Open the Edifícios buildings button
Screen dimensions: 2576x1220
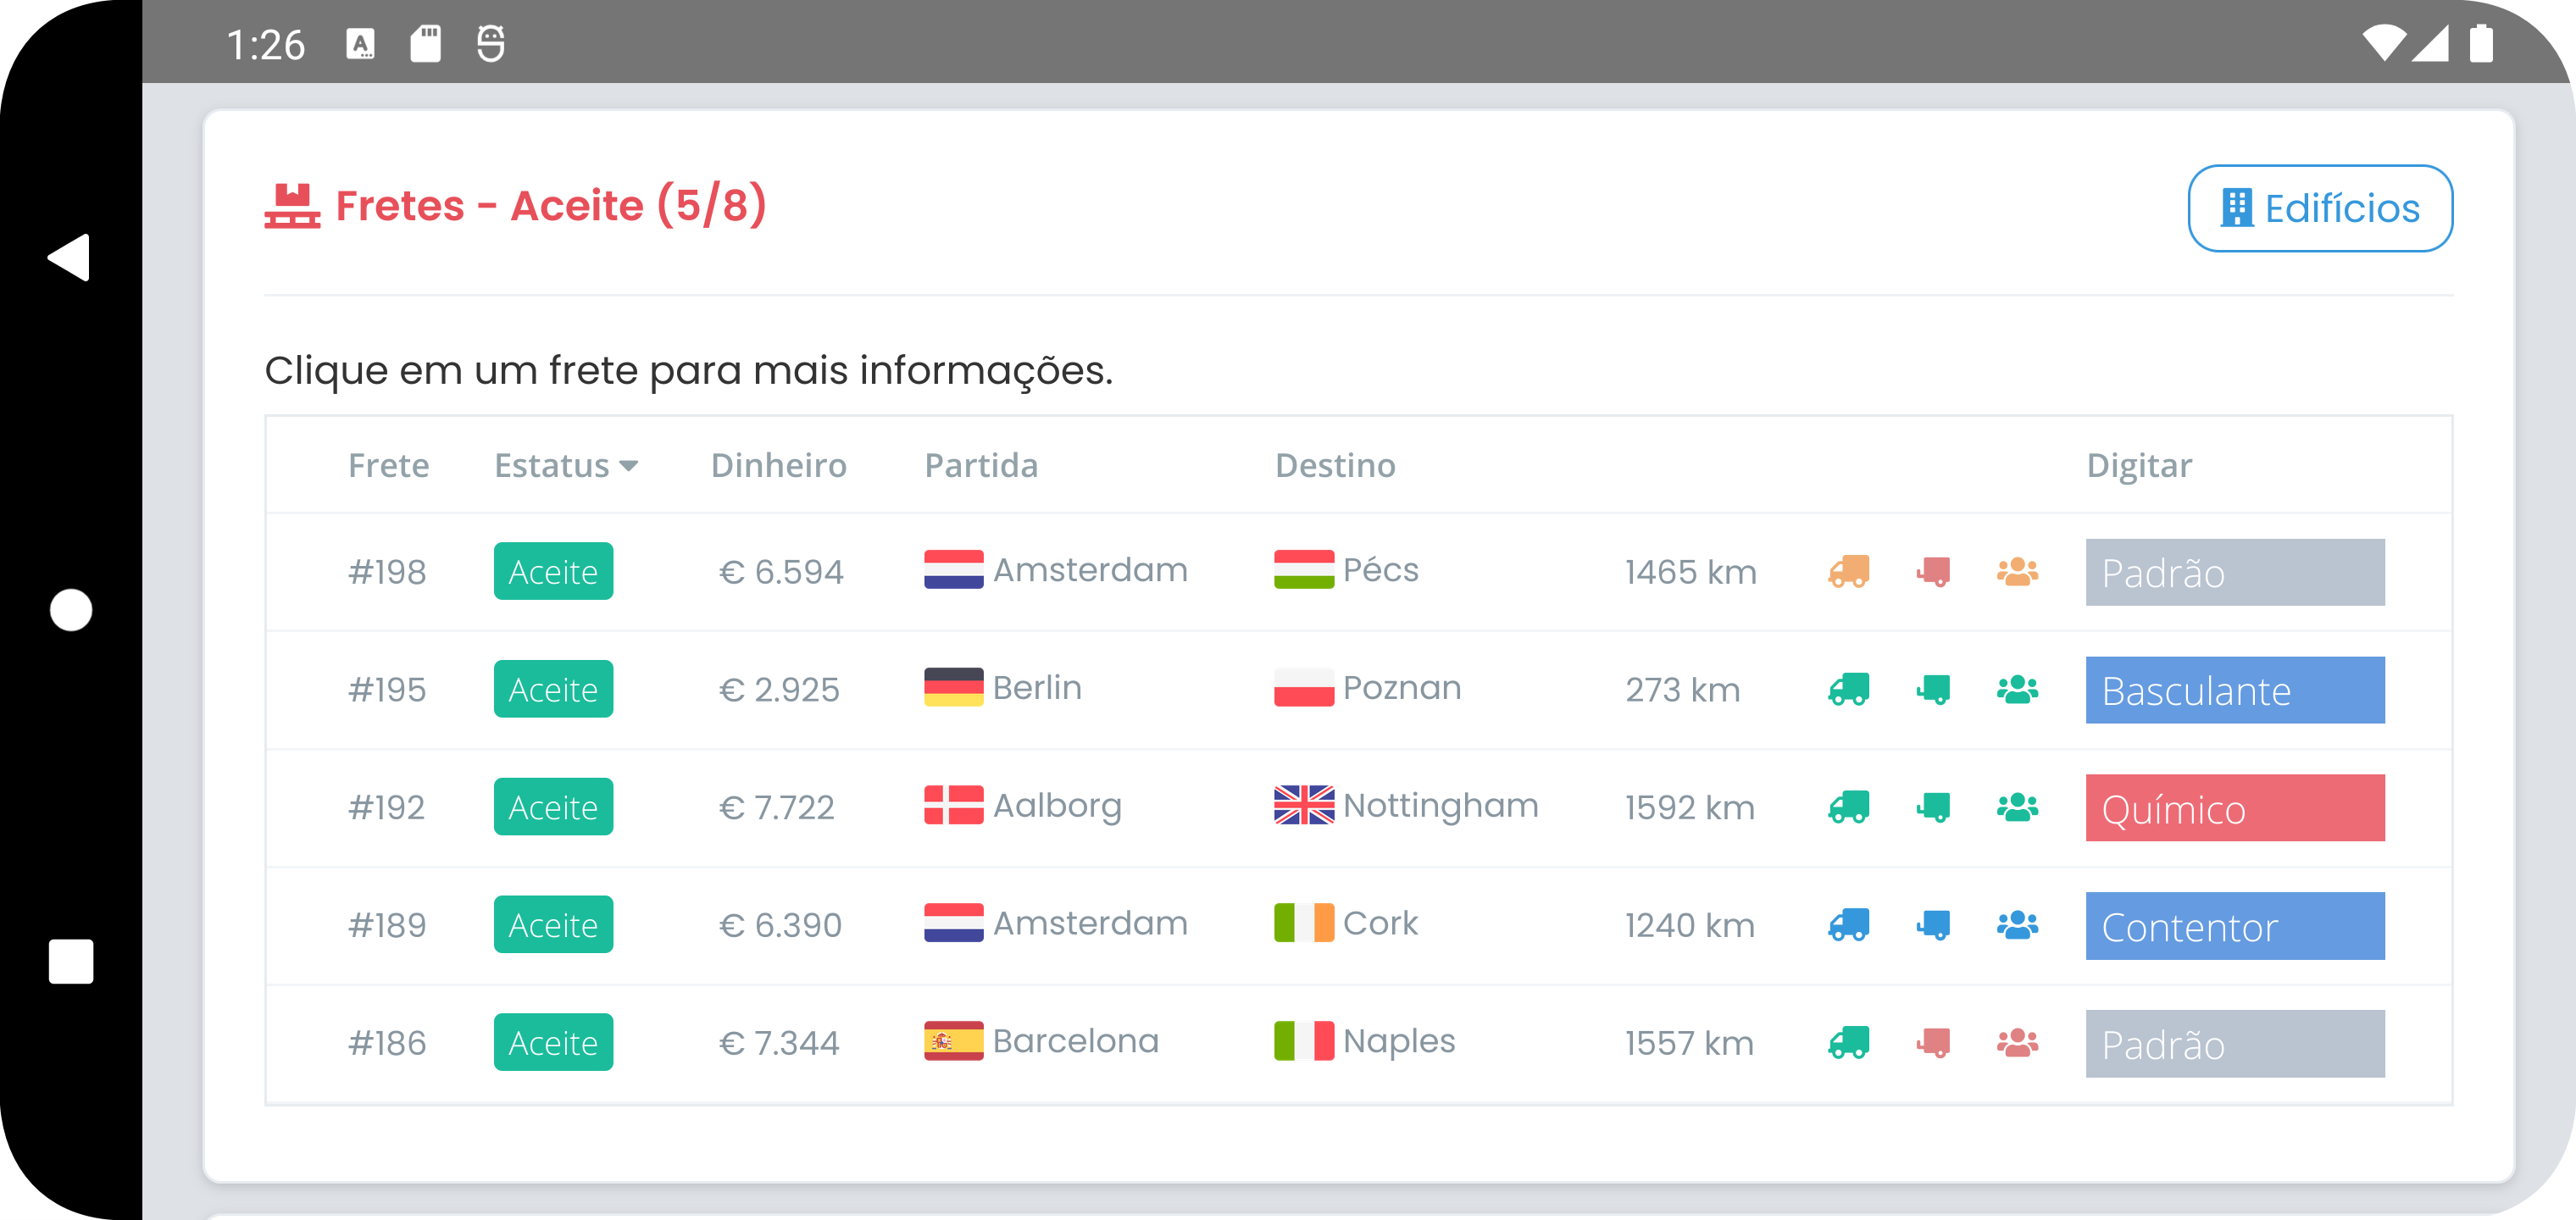pyautogui.click(x=2319, y=208)
